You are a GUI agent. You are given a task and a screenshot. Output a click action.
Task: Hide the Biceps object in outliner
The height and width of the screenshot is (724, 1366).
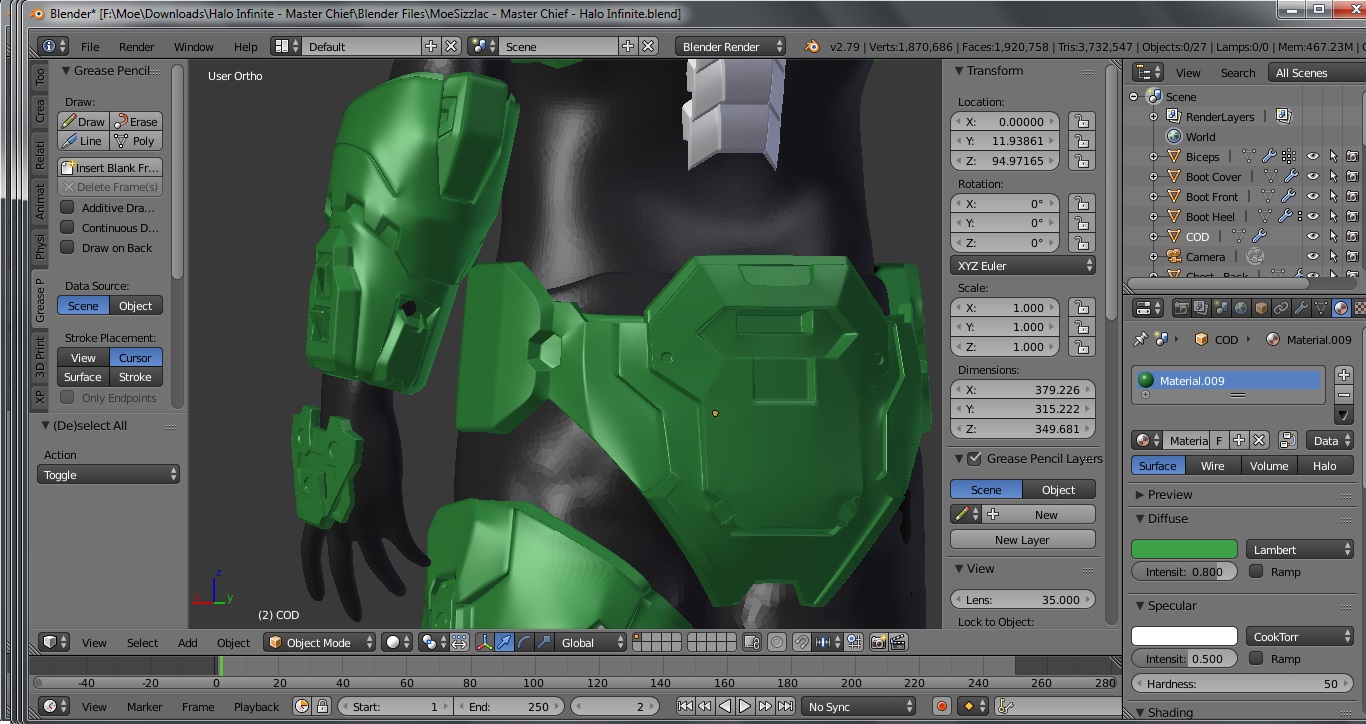tap(1312, 157)
